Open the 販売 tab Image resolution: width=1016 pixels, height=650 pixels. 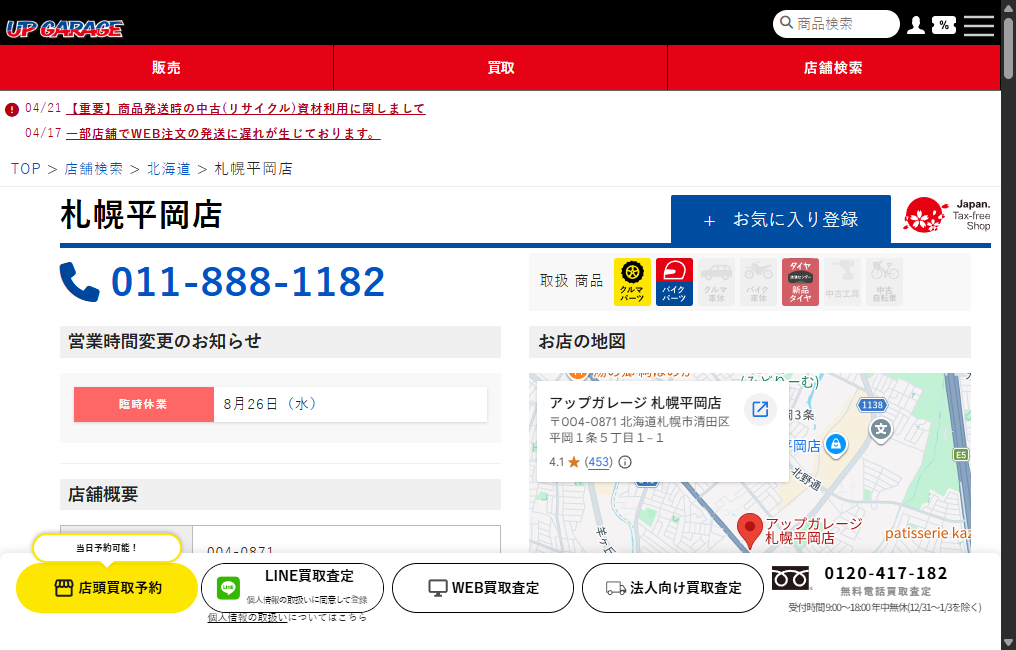tap(167, 67)
